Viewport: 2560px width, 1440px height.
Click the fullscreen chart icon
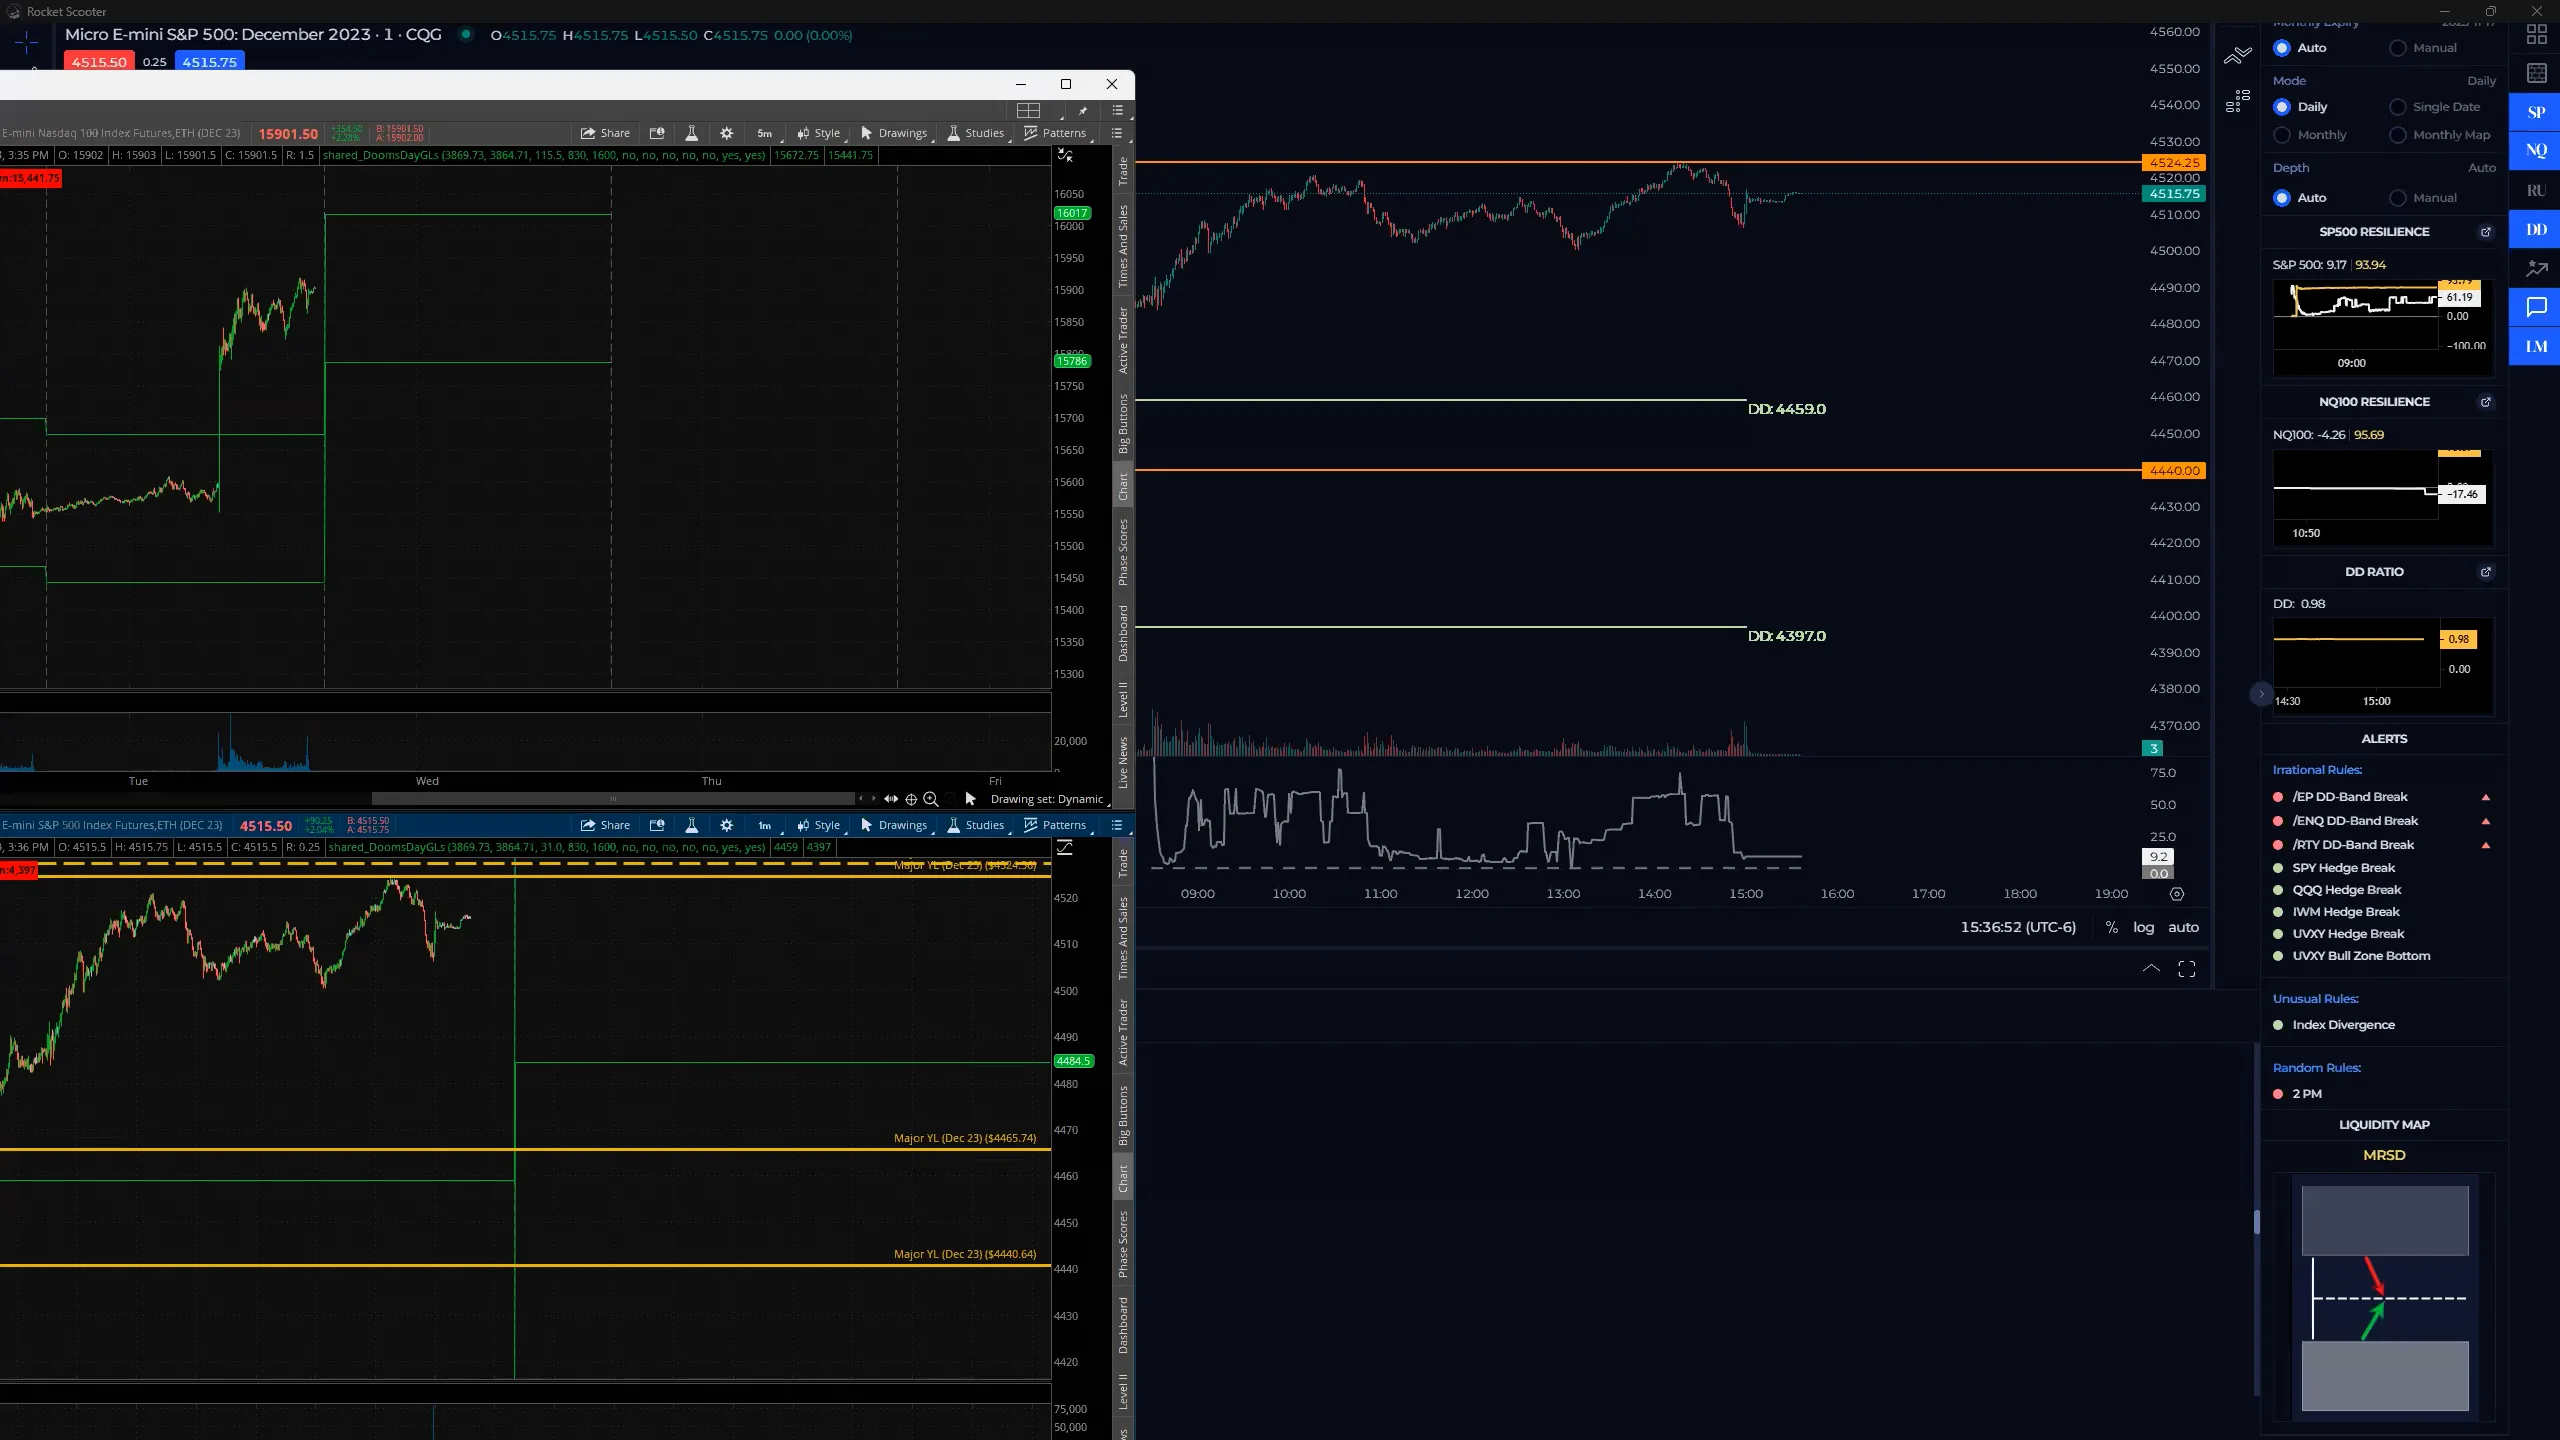coord(2187,969)
